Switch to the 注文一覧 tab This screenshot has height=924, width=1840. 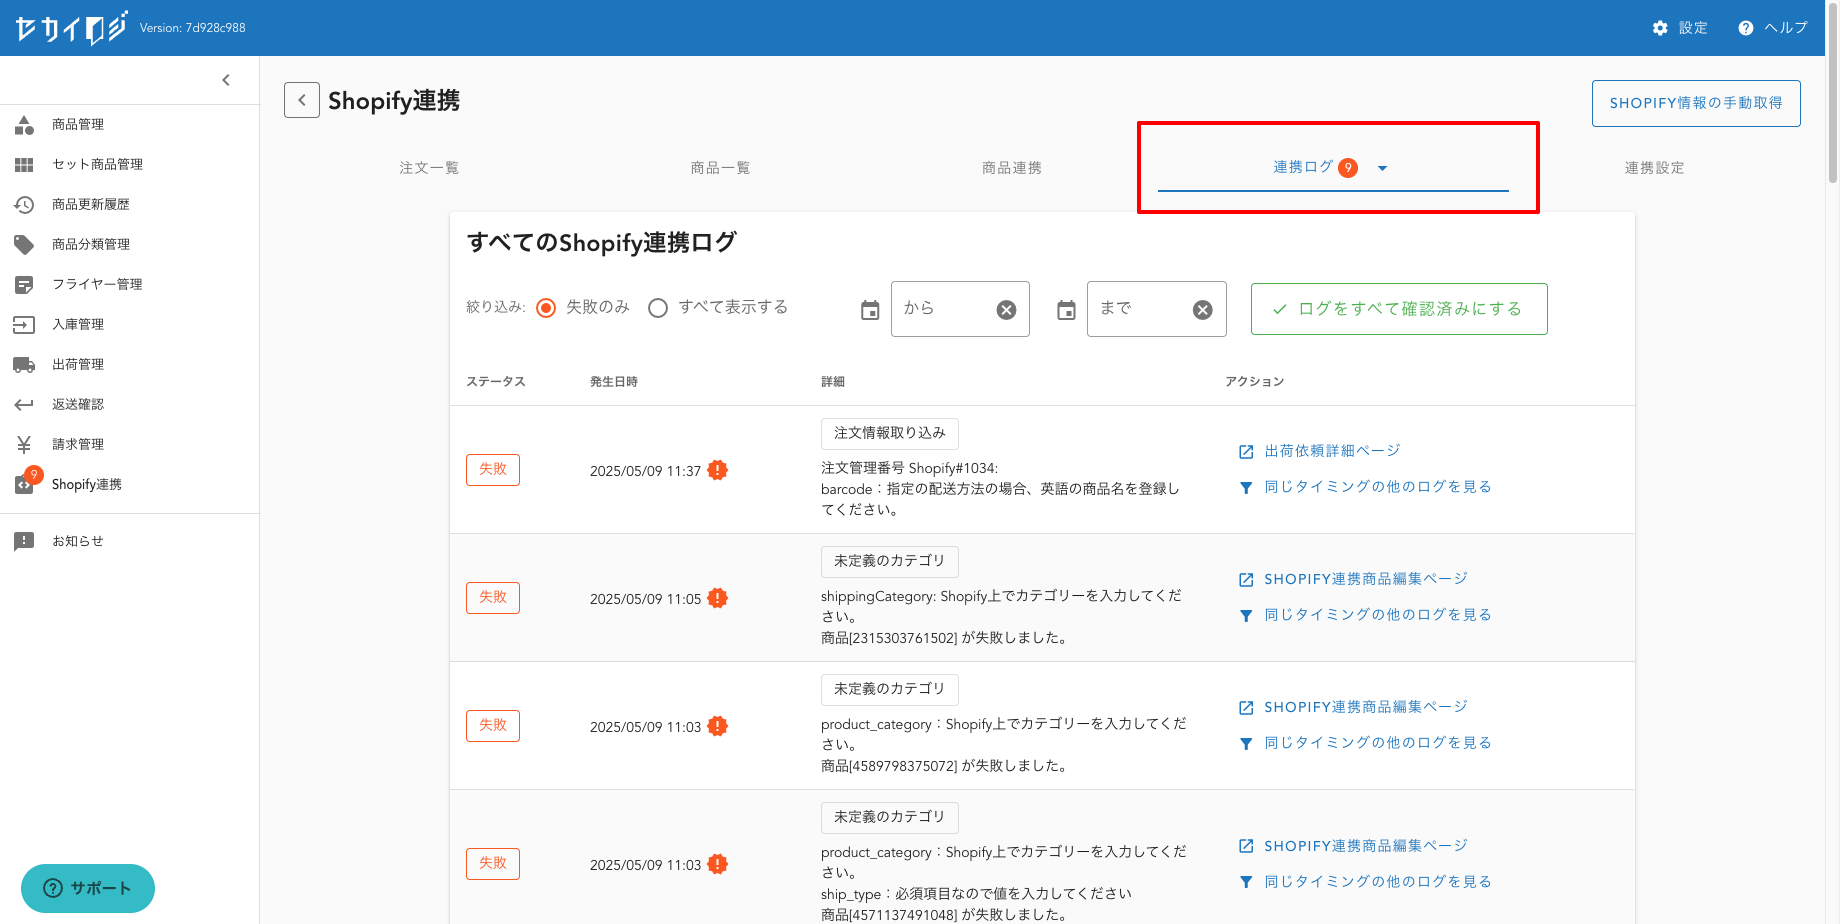(x=429, y=168)
